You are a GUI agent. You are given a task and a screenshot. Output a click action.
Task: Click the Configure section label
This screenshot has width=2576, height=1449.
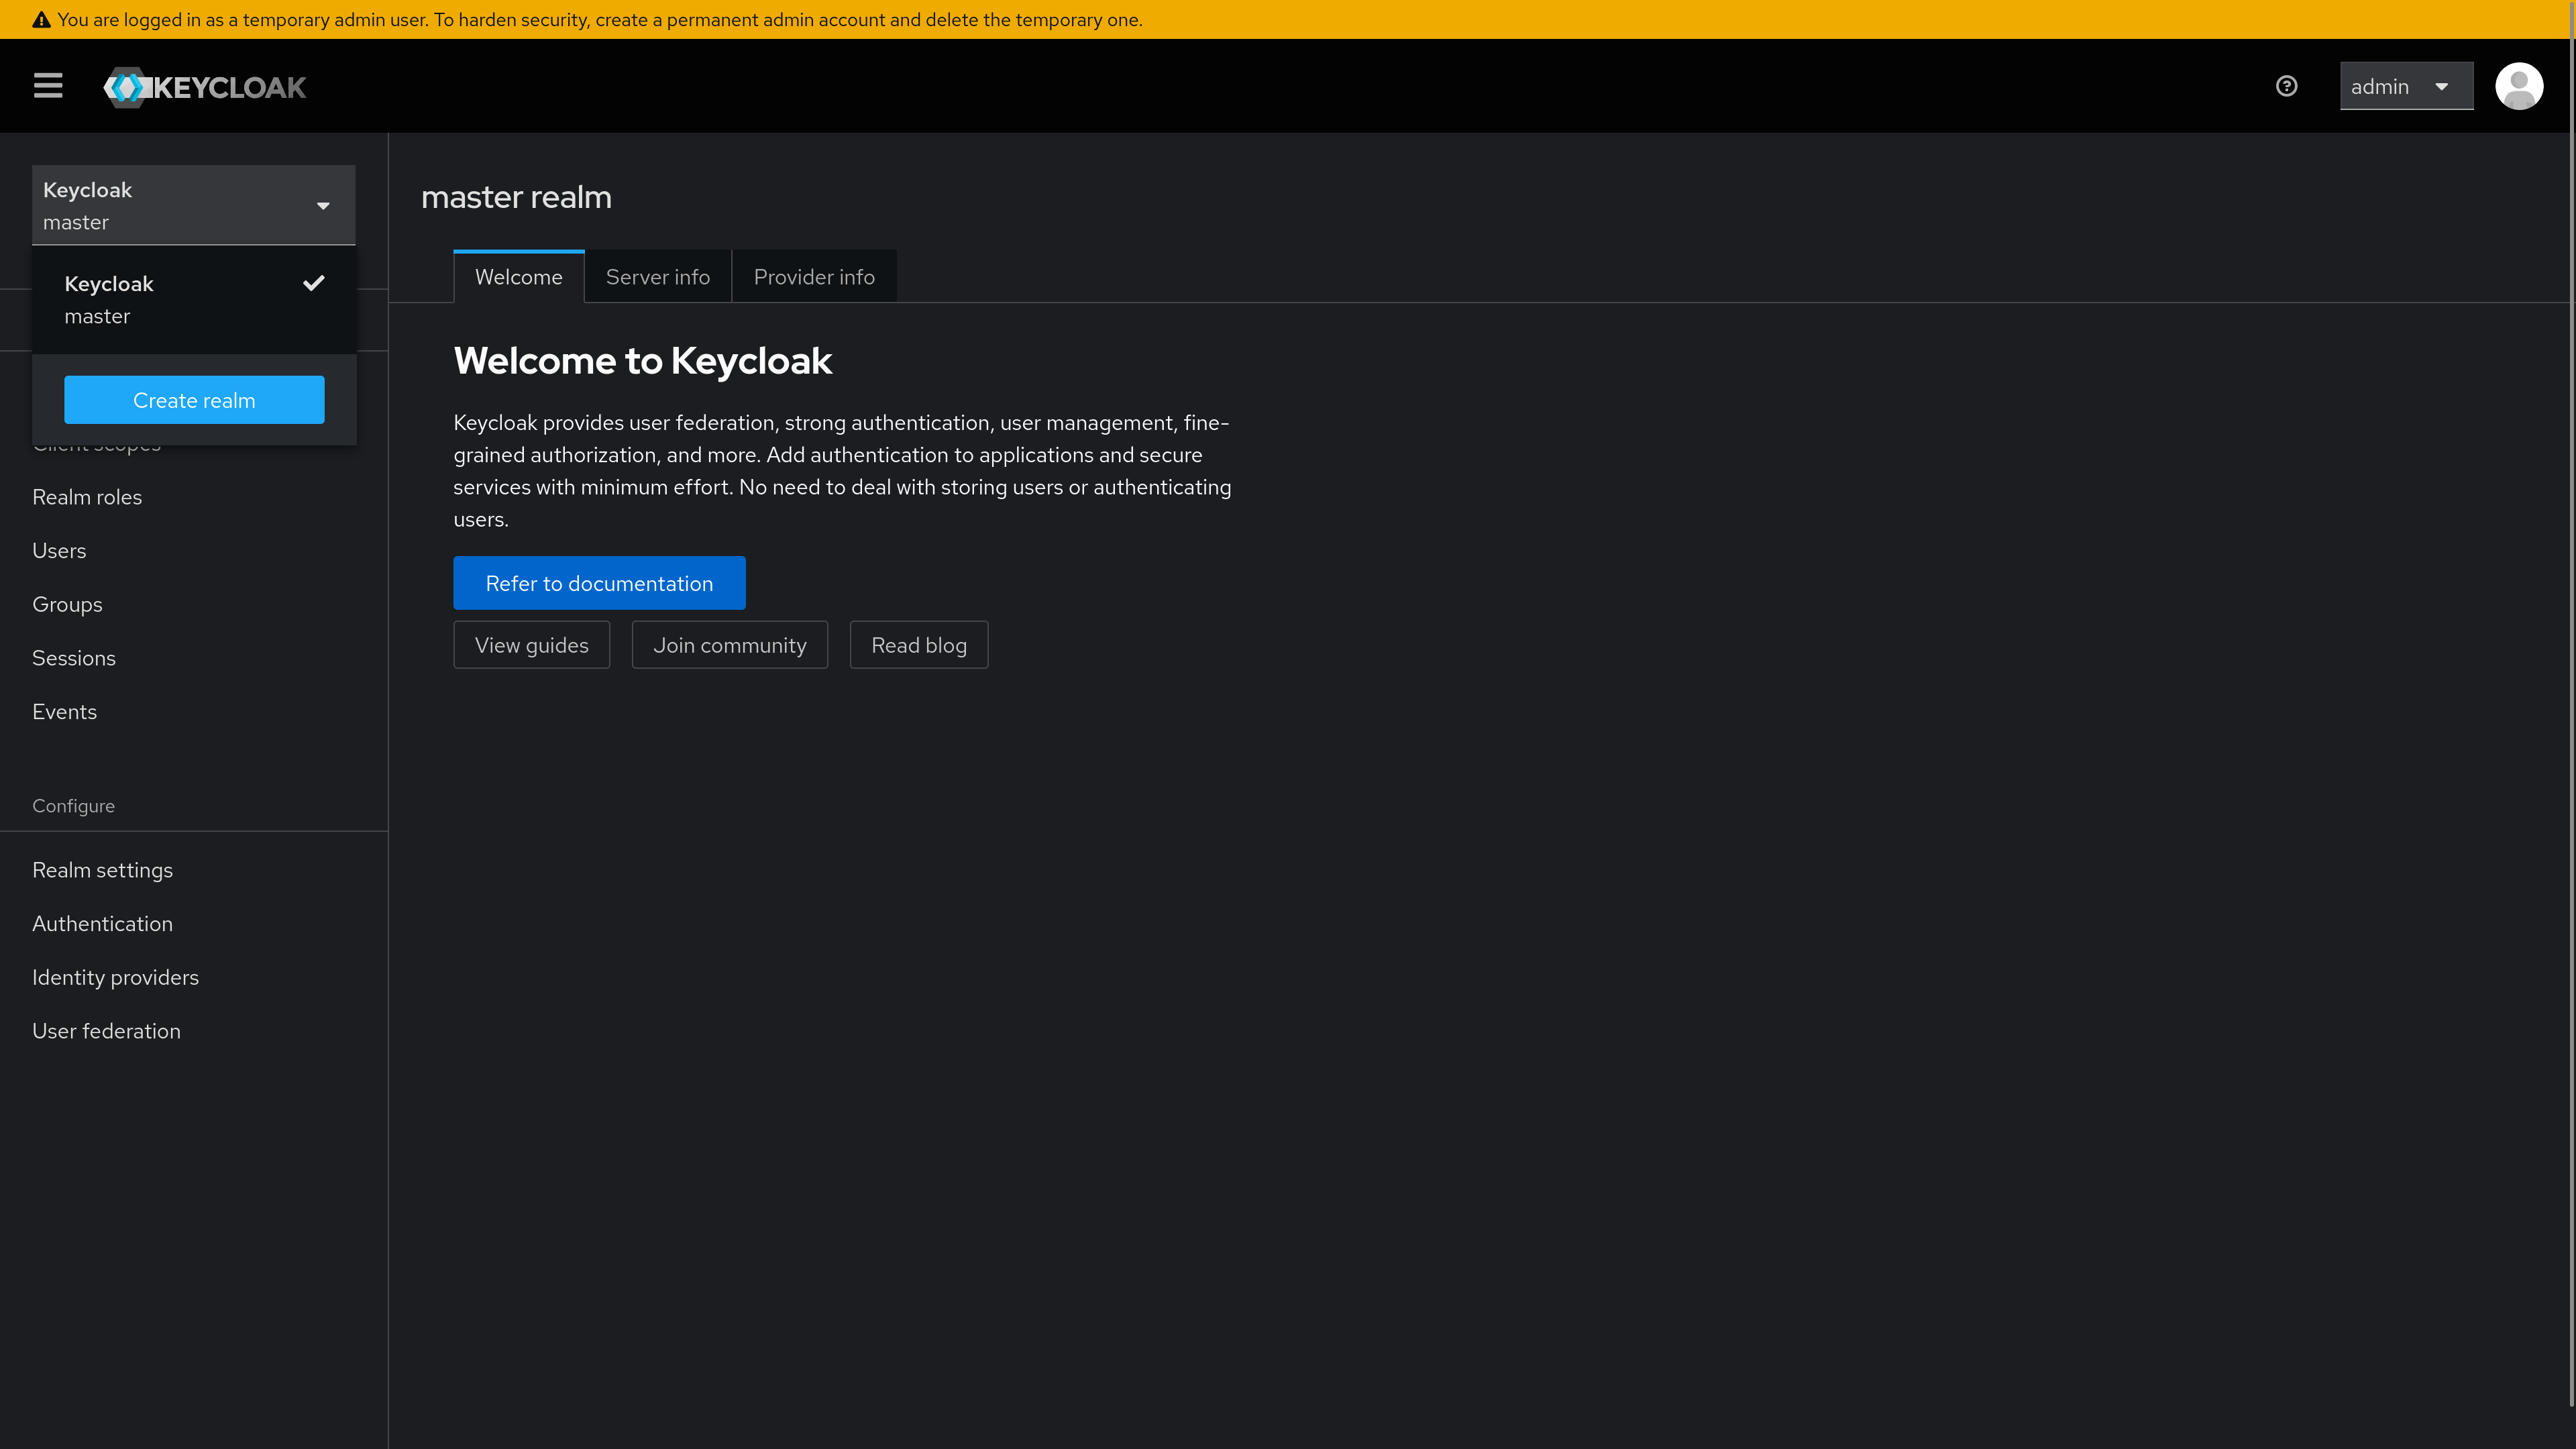click(x=73, y=806)
